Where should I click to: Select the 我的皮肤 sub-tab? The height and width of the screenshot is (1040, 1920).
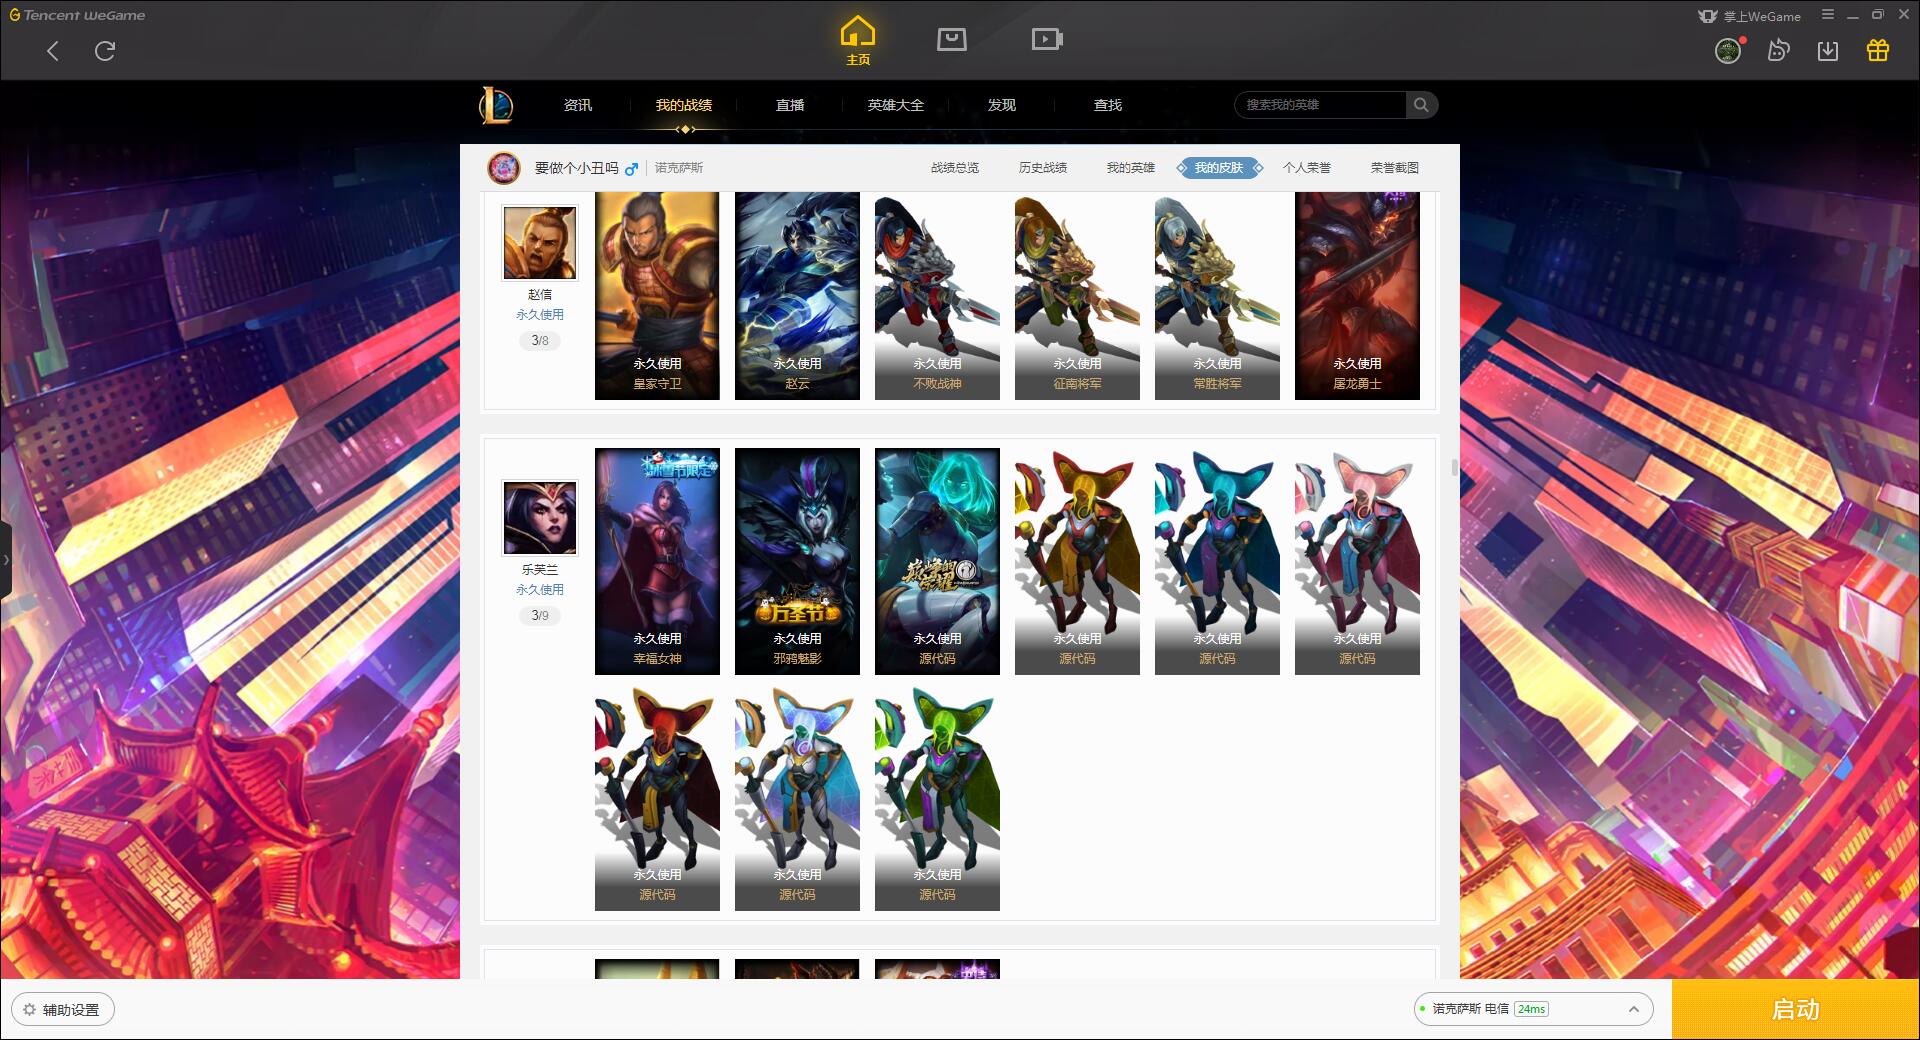click(1219, 168)
